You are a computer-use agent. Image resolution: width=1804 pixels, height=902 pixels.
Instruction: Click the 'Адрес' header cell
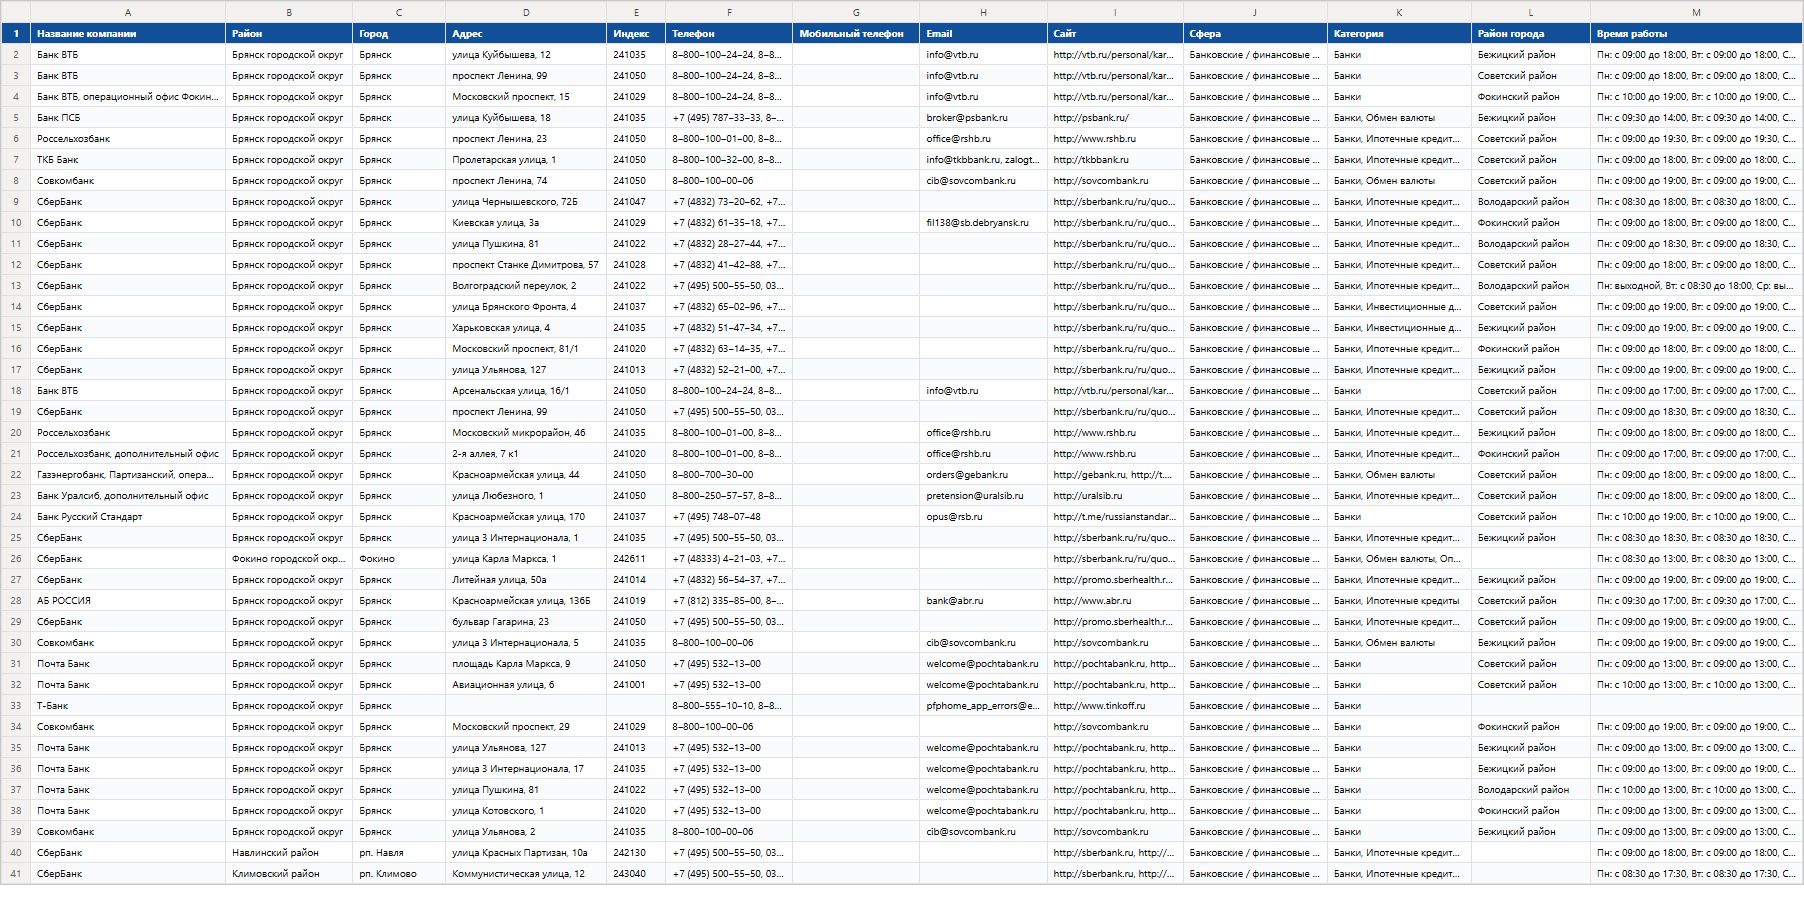526,34
